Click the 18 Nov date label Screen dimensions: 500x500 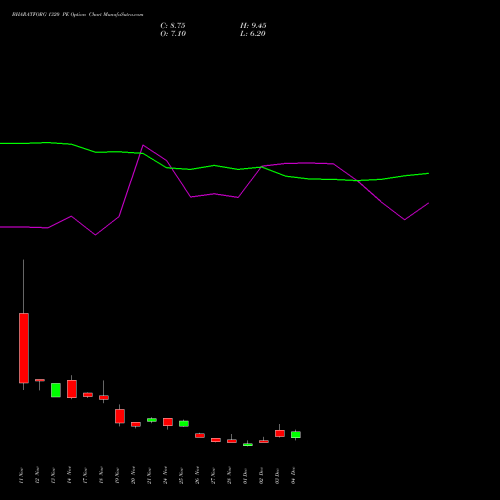coord(101,475)
